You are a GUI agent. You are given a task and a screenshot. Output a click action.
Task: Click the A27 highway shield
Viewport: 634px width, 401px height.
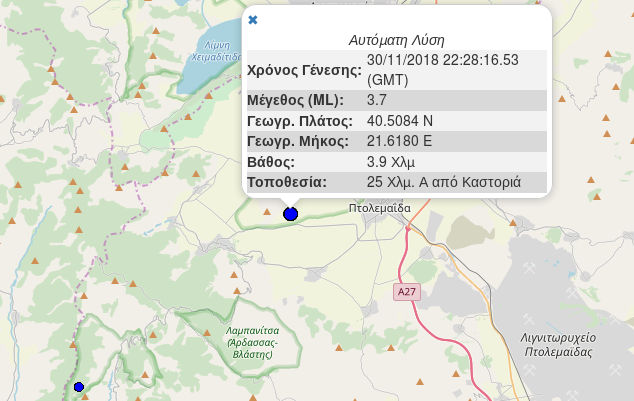point(405,292)
